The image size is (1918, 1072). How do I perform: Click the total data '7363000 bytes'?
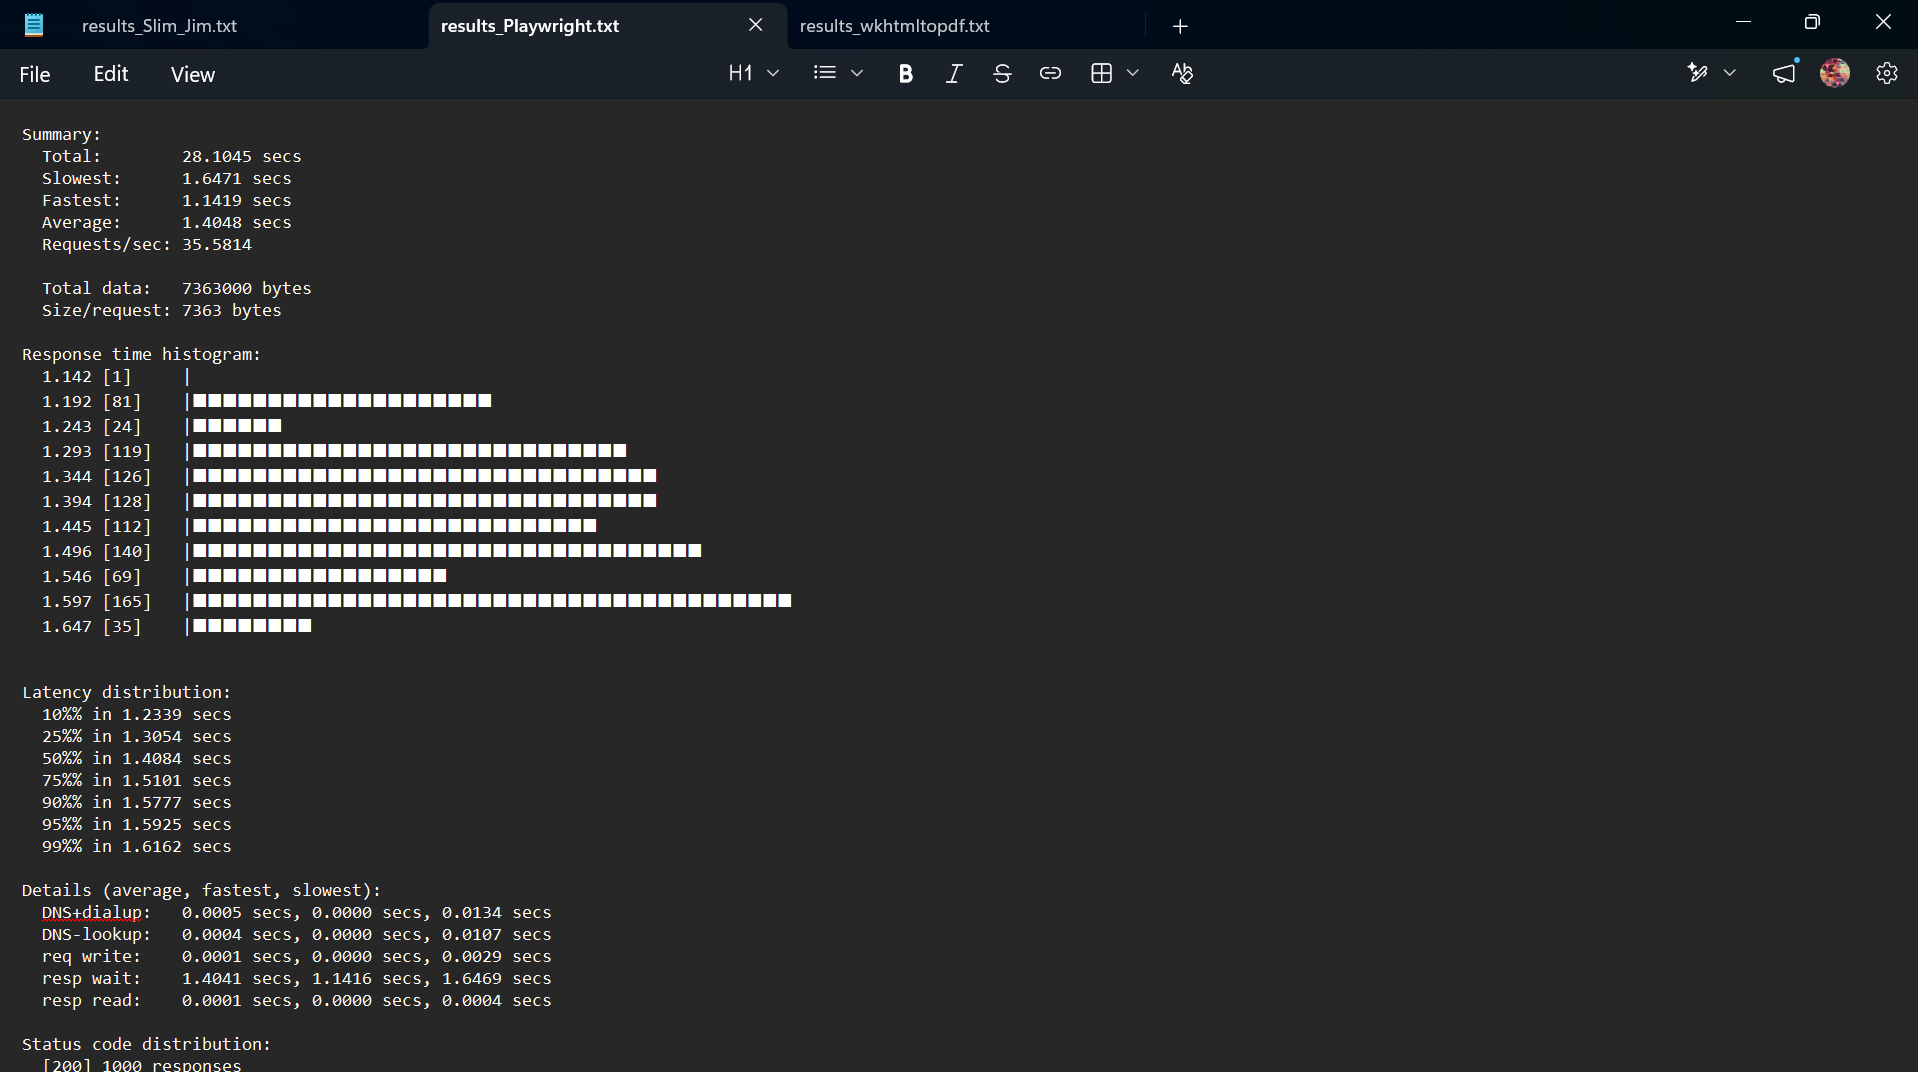(x=246, y=288)
